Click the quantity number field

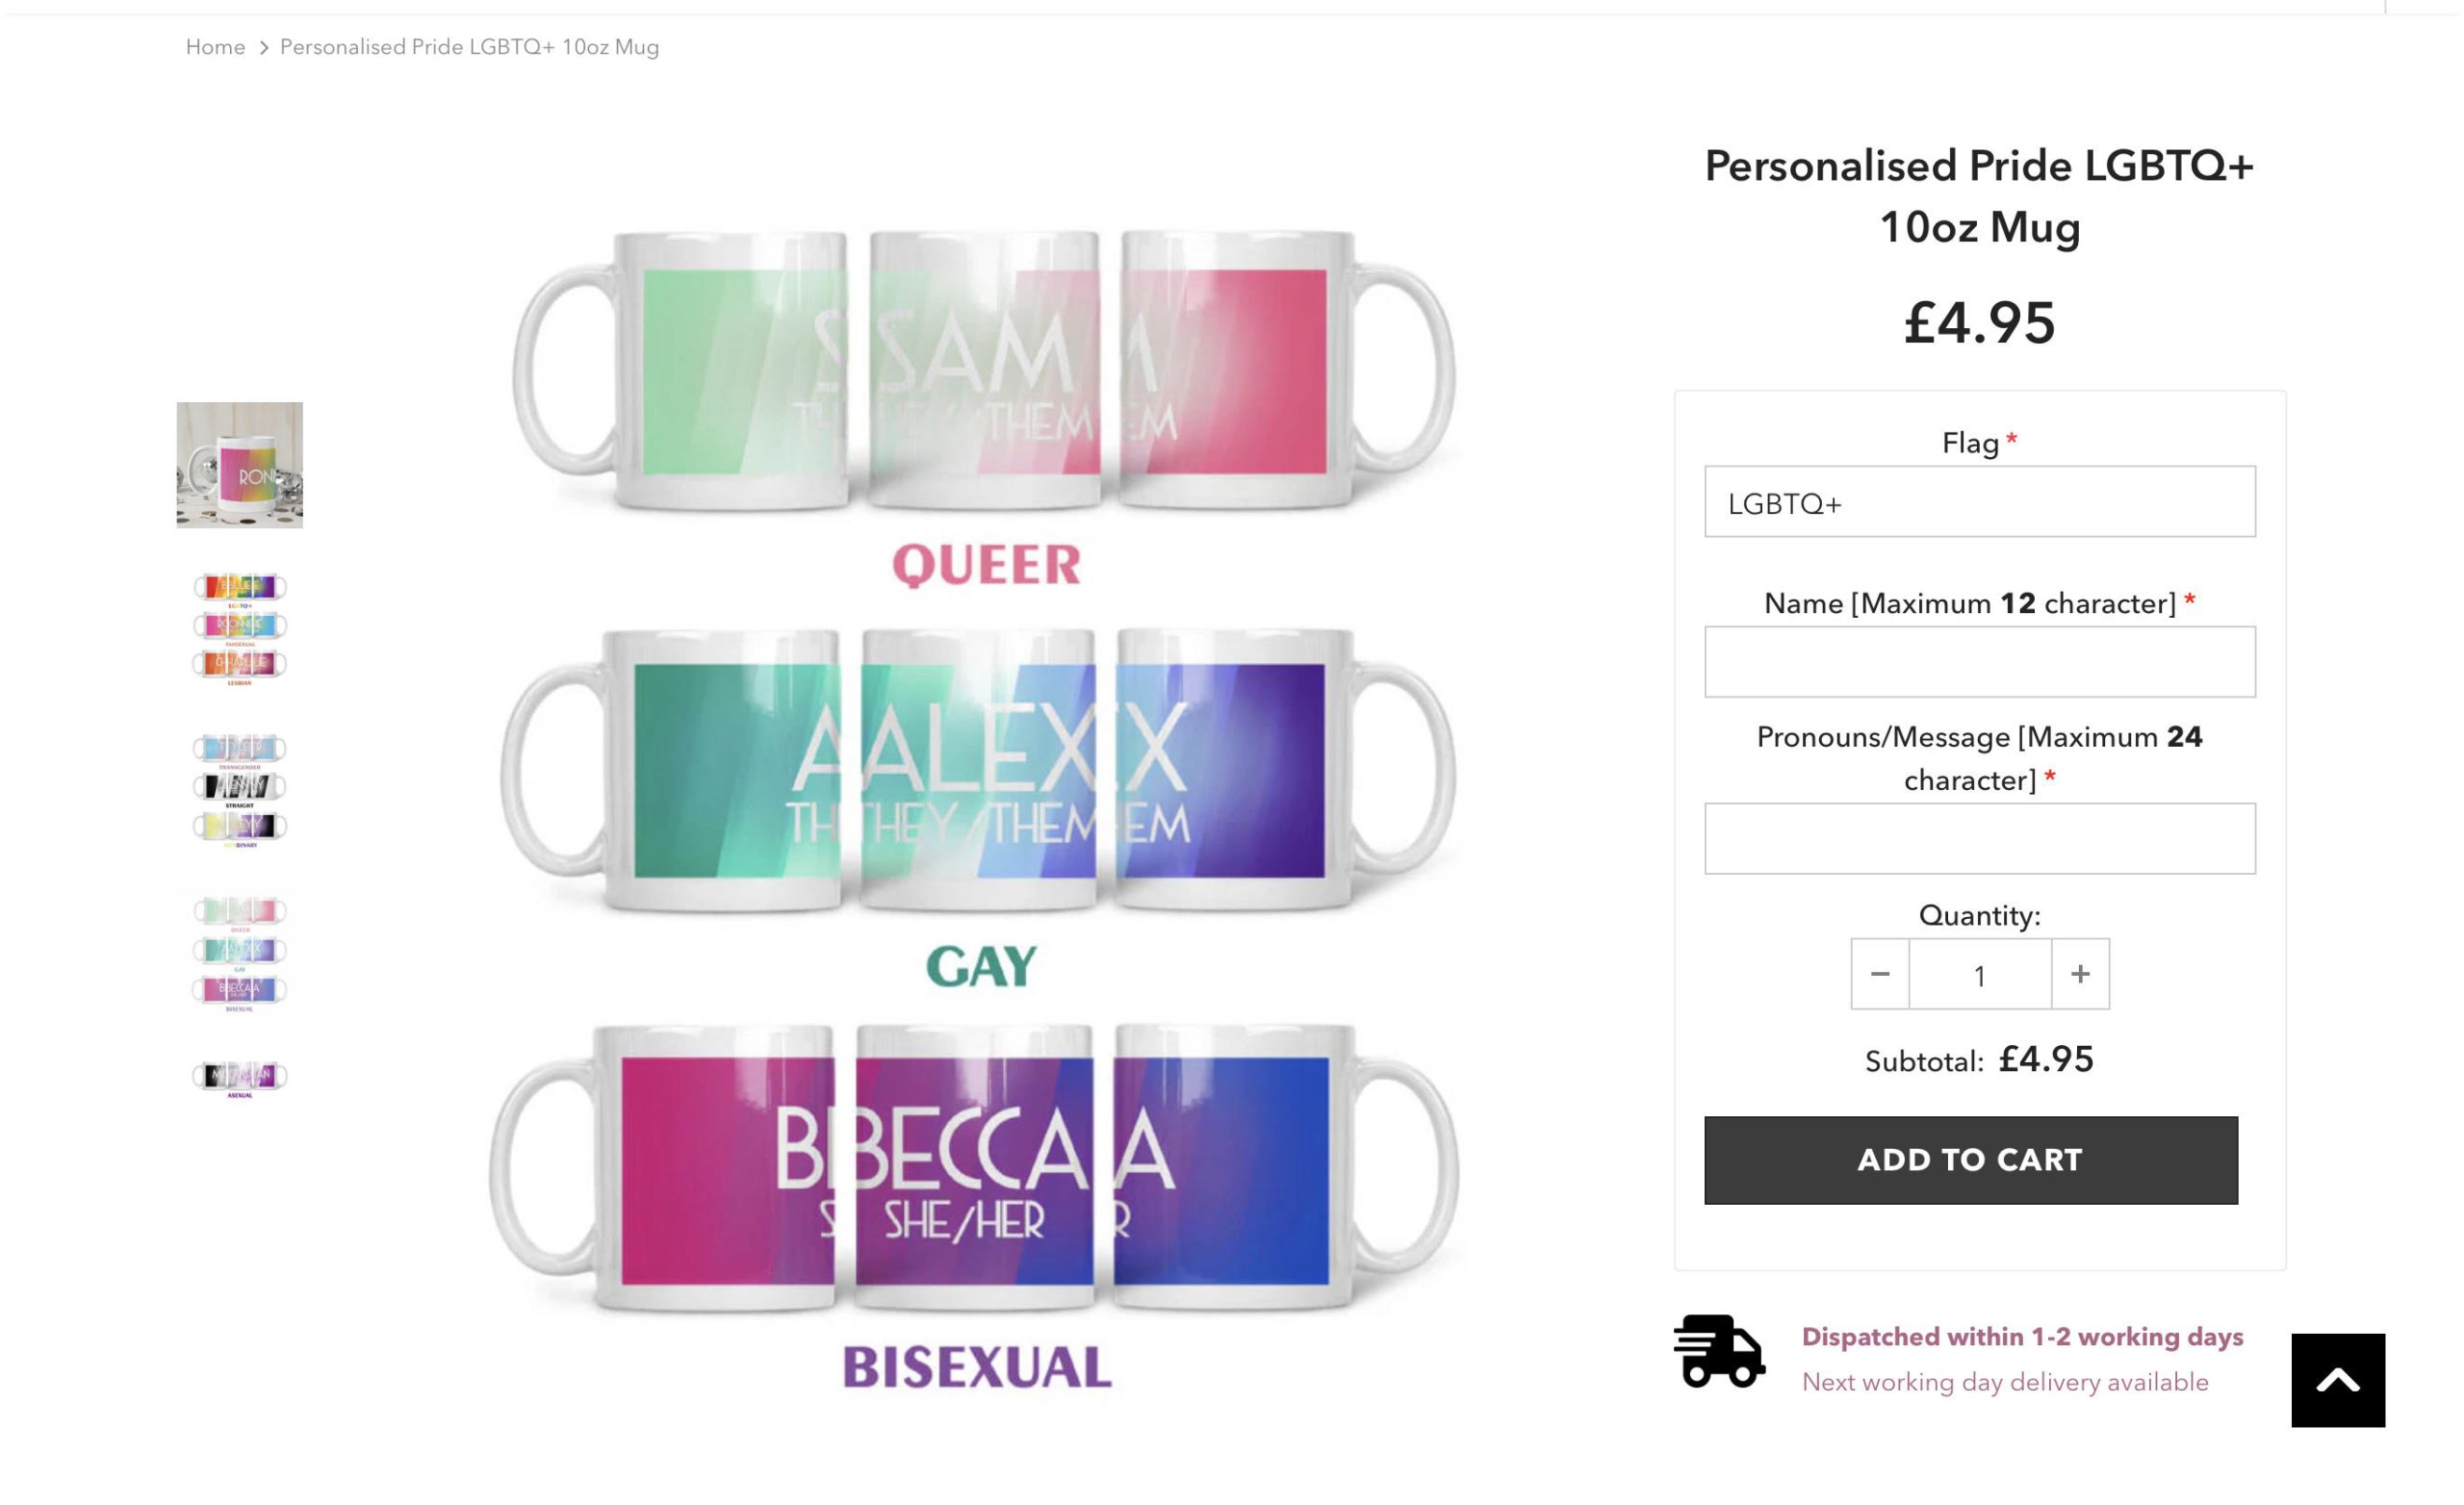(1980, 974)
